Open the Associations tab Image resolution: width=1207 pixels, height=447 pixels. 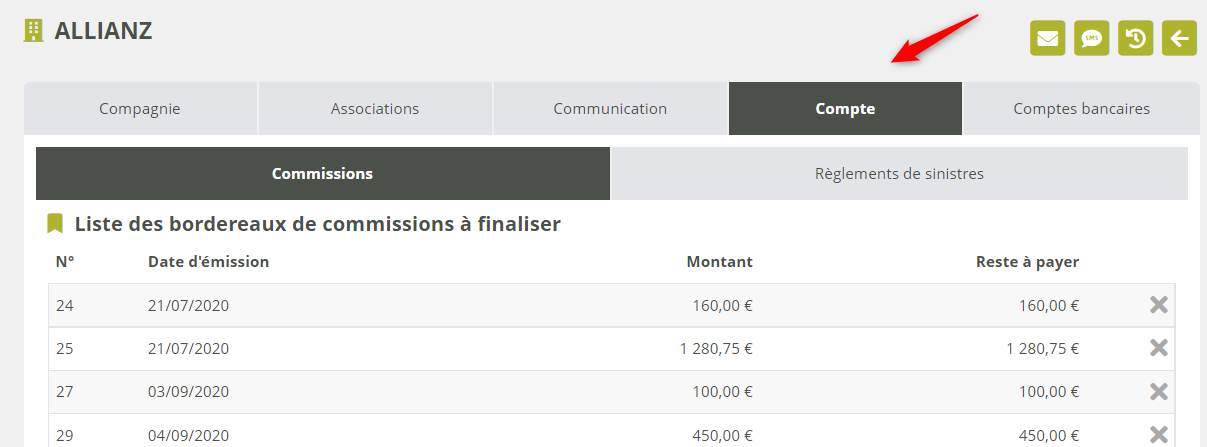375,109
